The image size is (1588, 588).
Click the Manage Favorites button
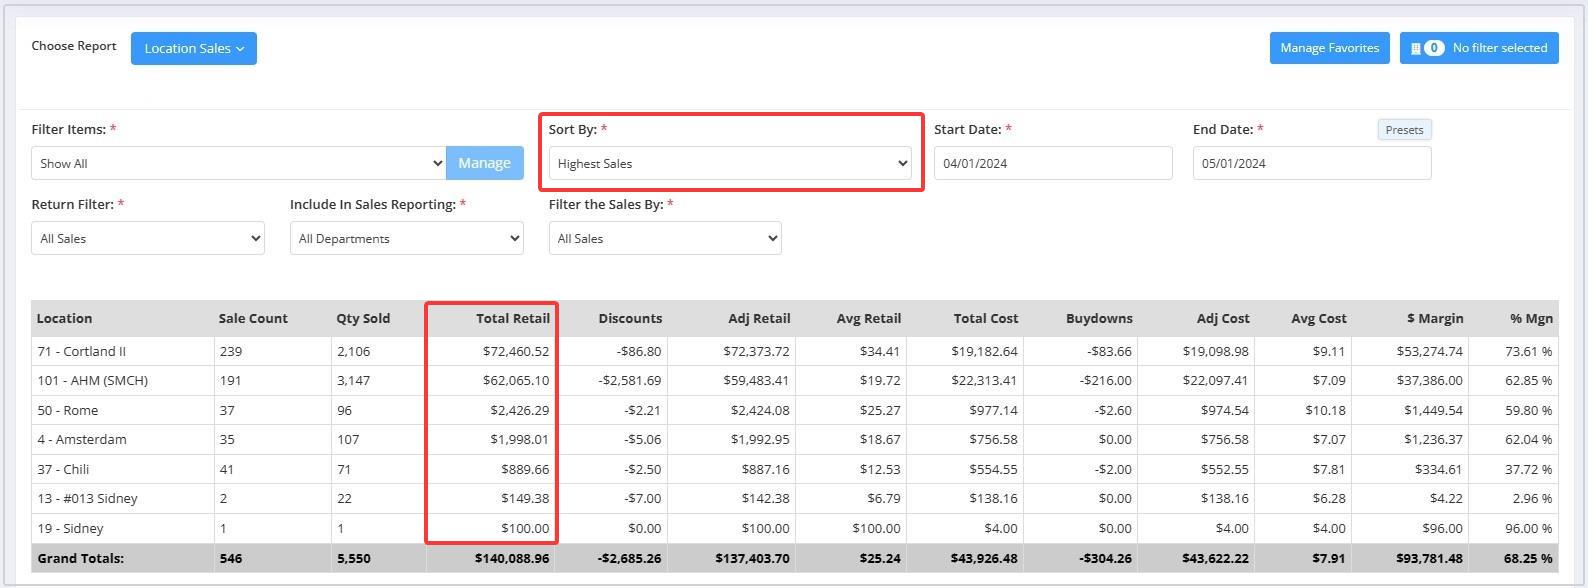coord(1329,48)
